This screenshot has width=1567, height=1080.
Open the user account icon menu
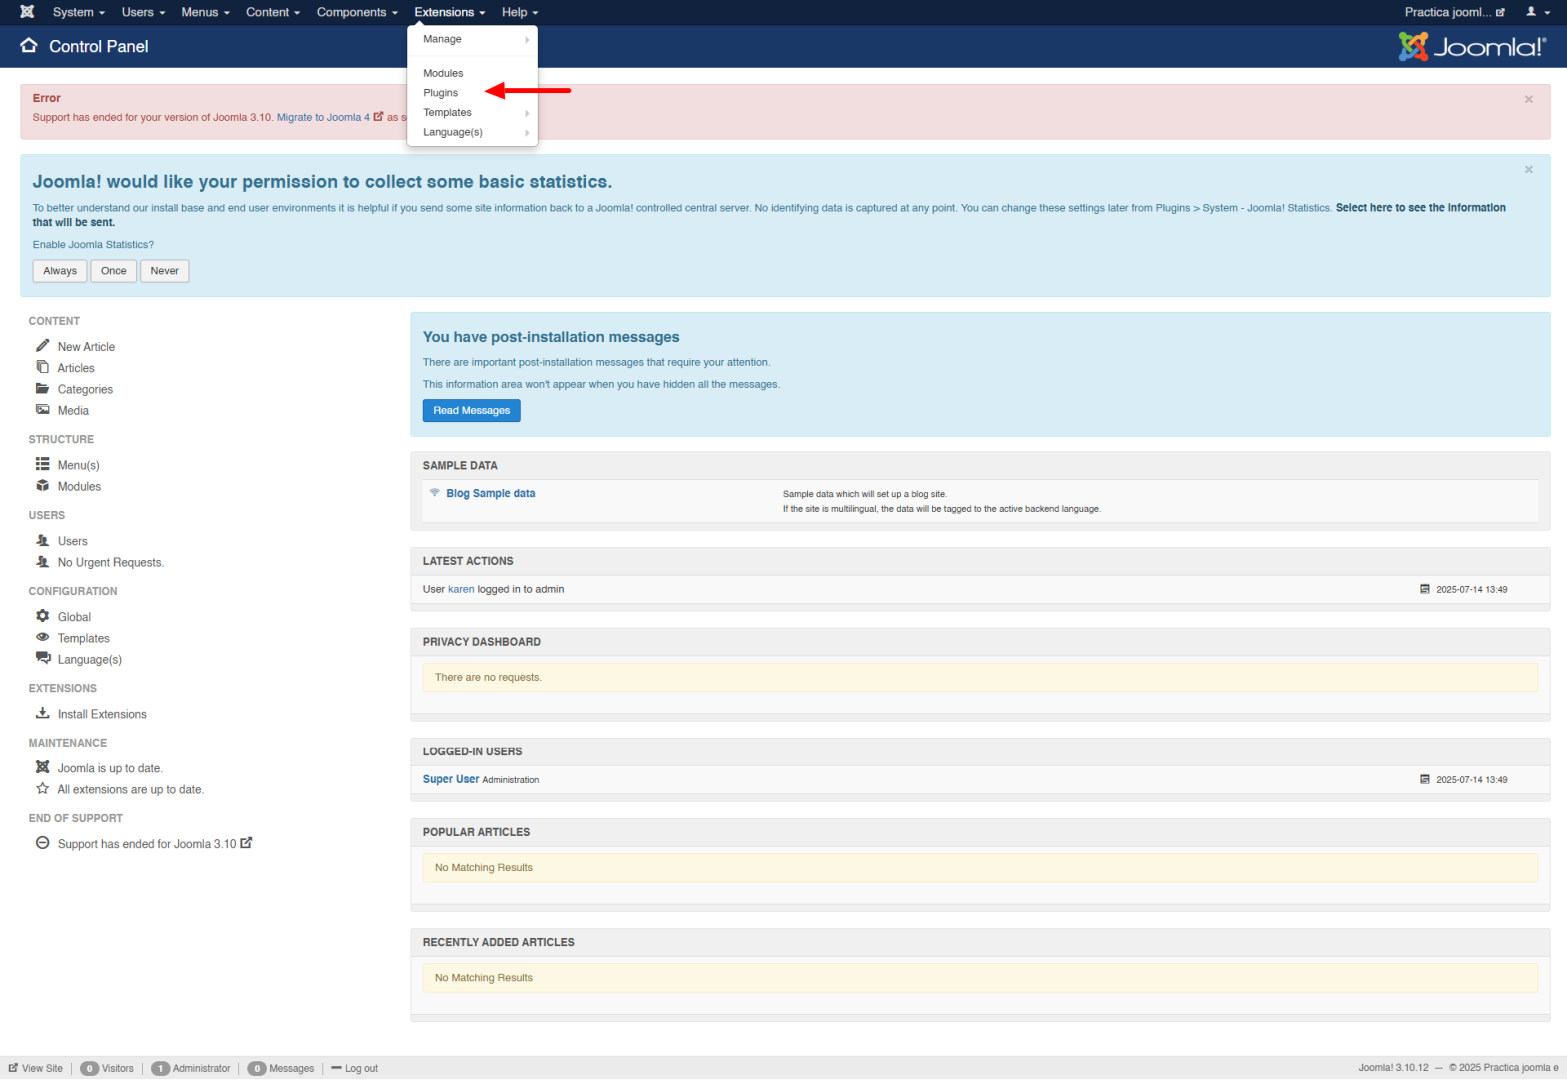click(1537, 12)
